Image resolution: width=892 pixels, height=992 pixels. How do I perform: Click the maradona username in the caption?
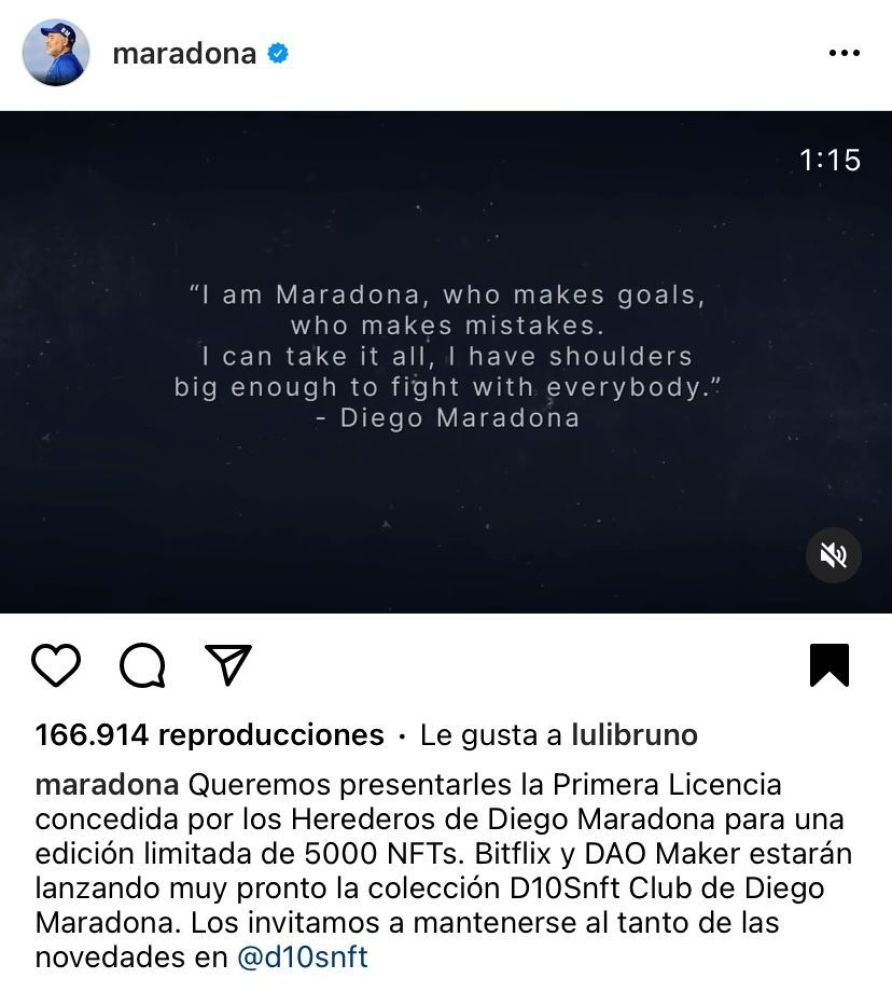pyautogui.click(x=107, y=785)
